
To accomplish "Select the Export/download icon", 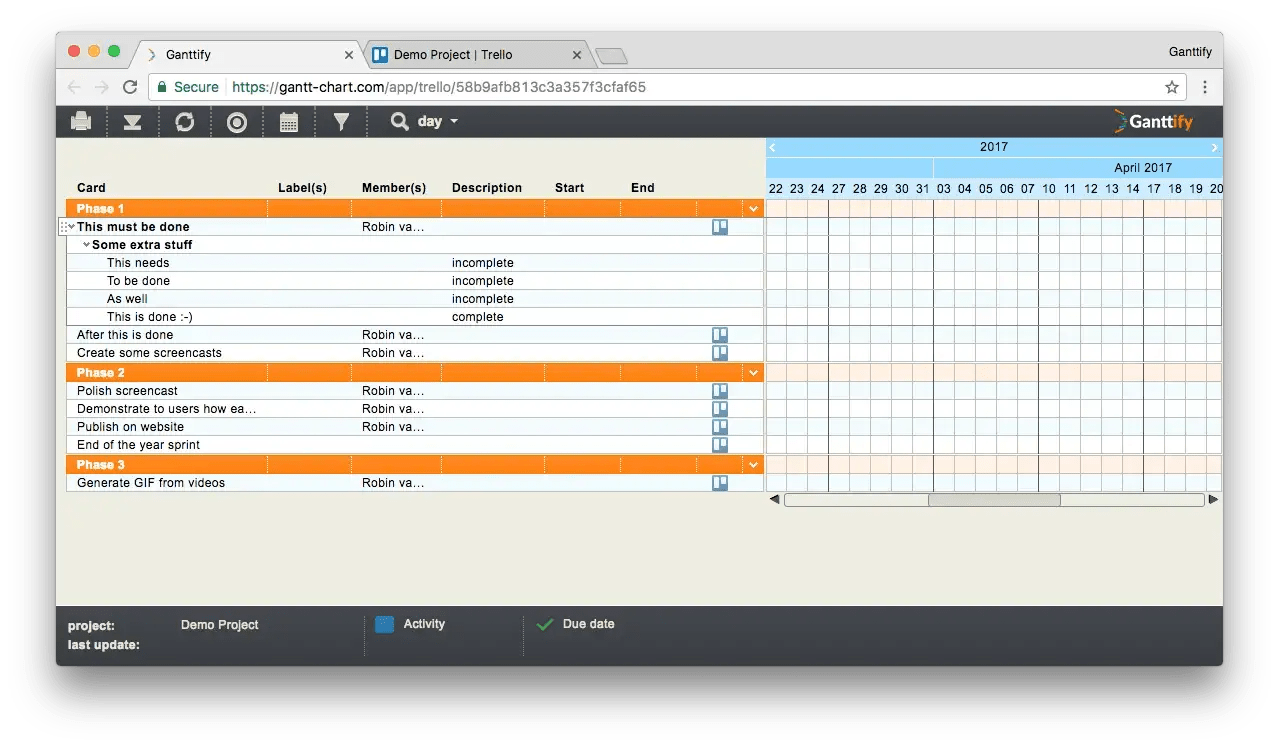I will point(133,121).
